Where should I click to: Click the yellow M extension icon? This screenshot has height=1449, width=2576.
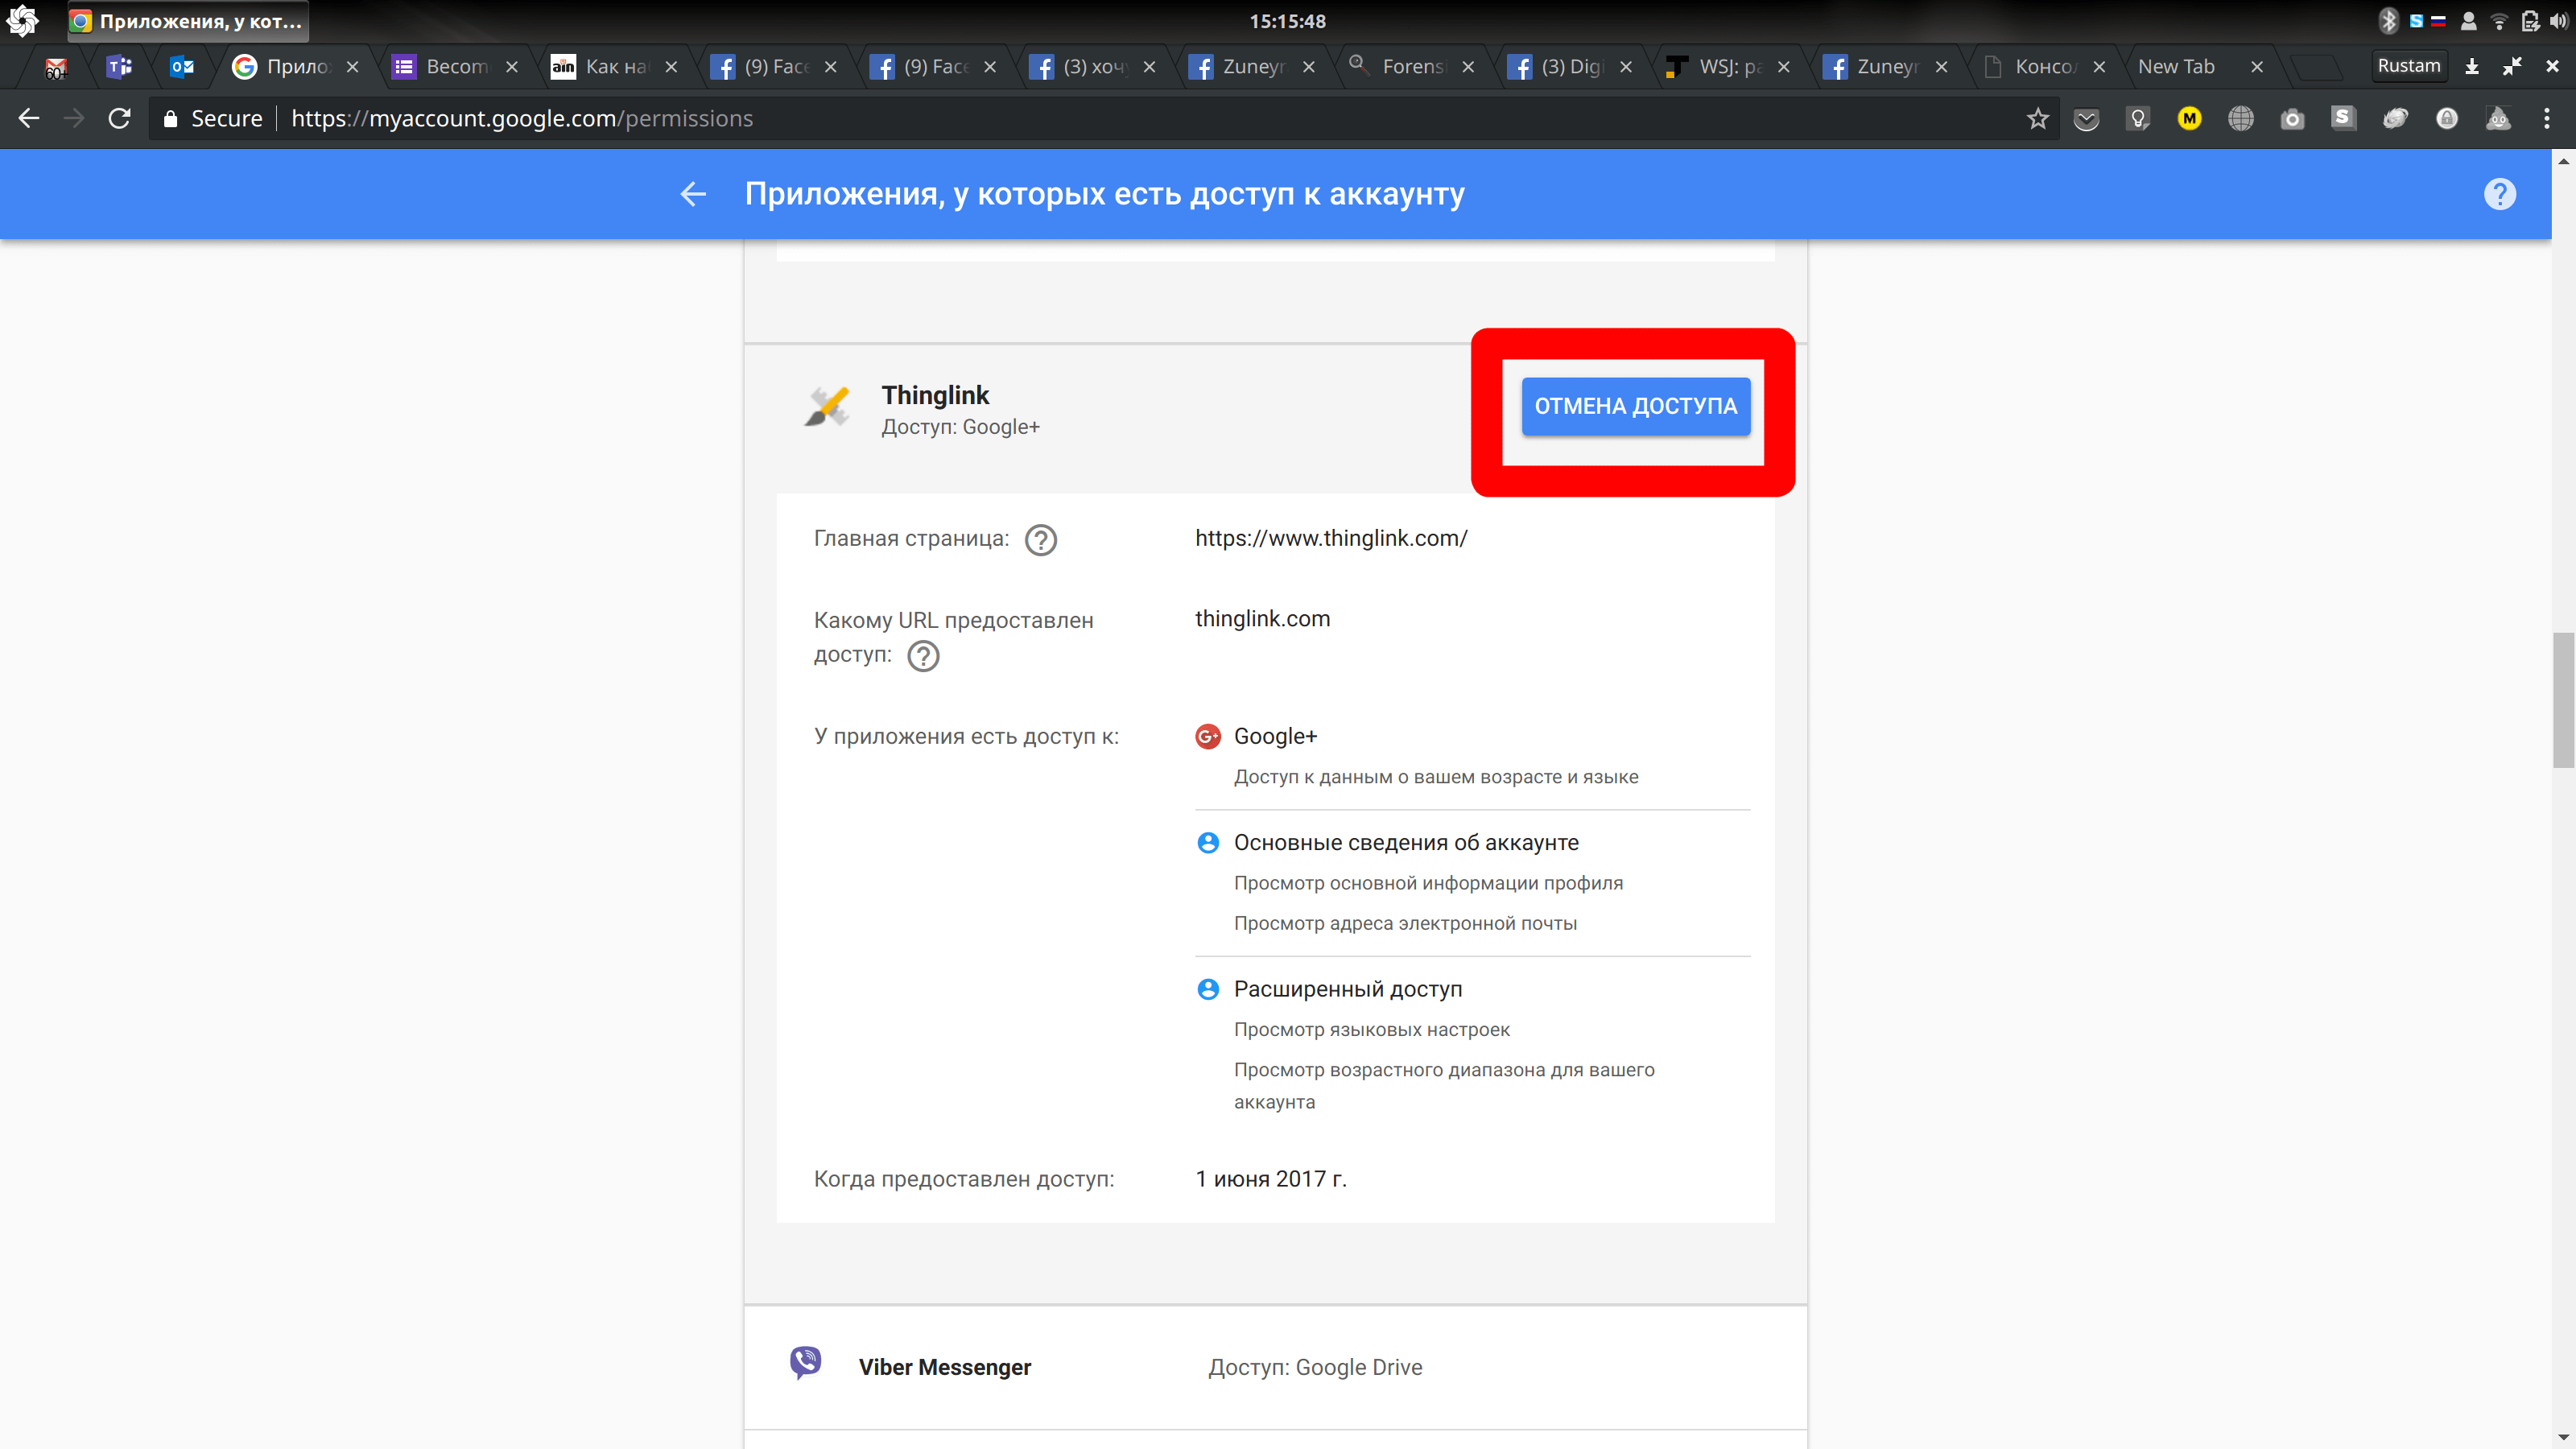pyautogui.click(x=2189, y=119)
